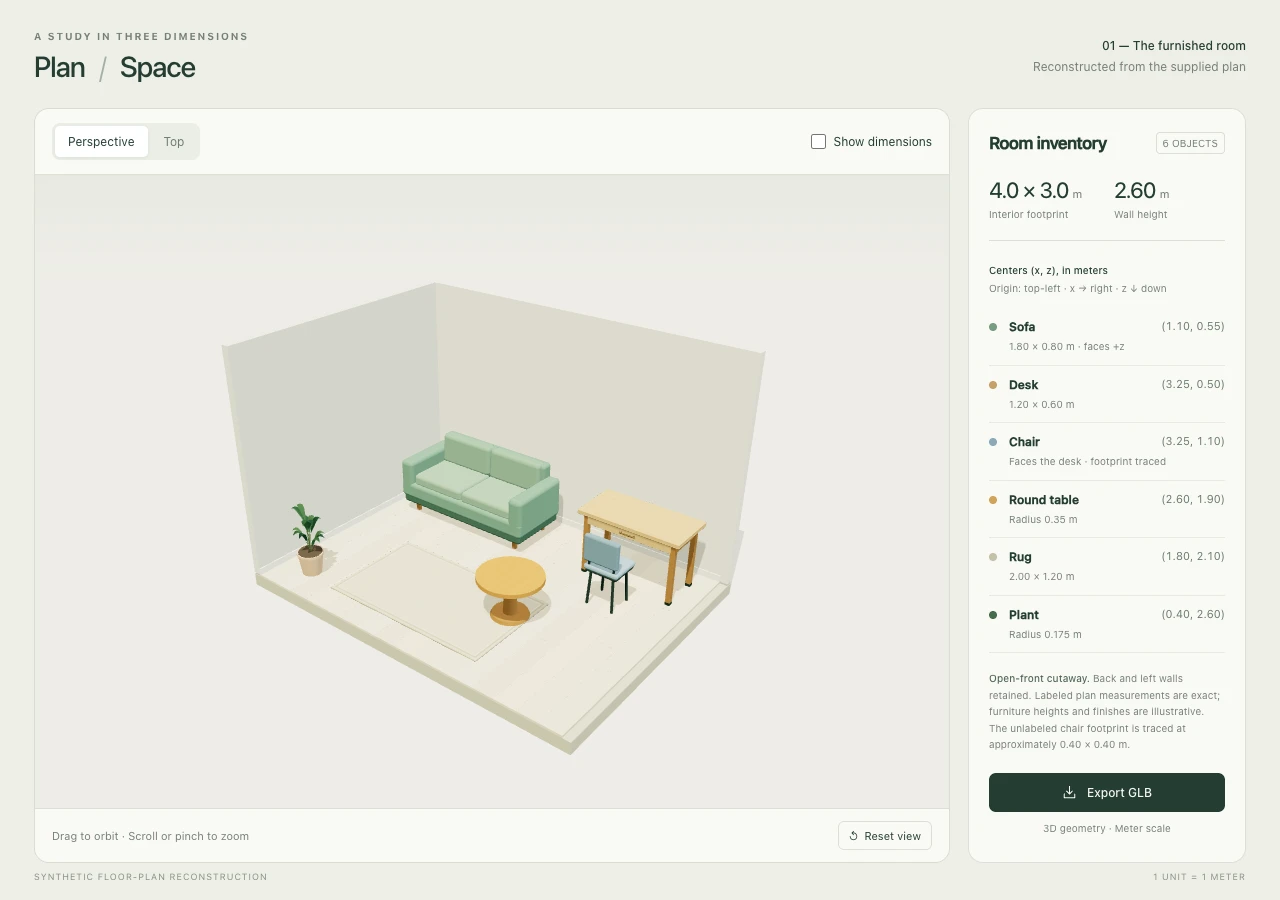Click the blue Chair color dot
Screen dimensions: 1280x900
coord(993,442)
